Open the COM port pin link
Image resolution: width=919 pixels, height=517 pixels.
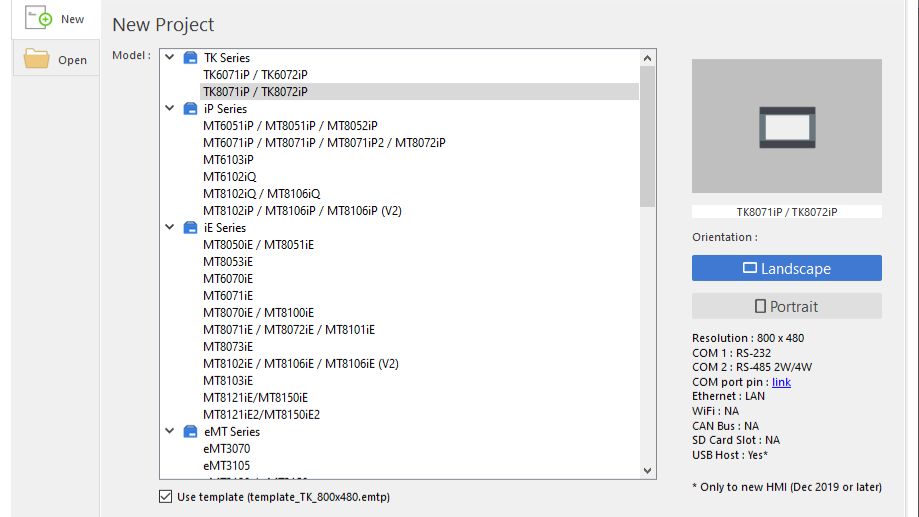click(781, 382)
